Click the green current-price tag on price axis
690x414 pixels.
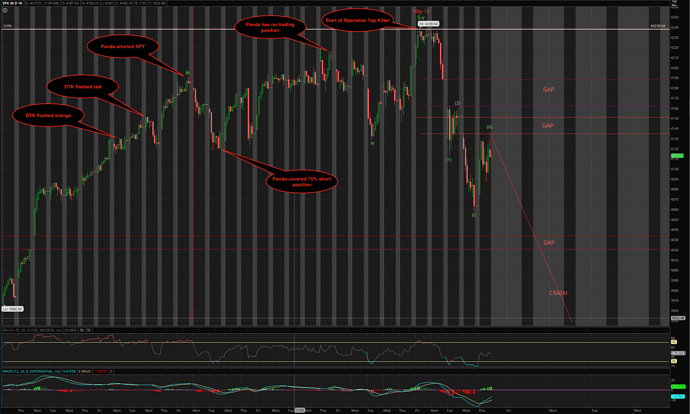coord(677,156)
